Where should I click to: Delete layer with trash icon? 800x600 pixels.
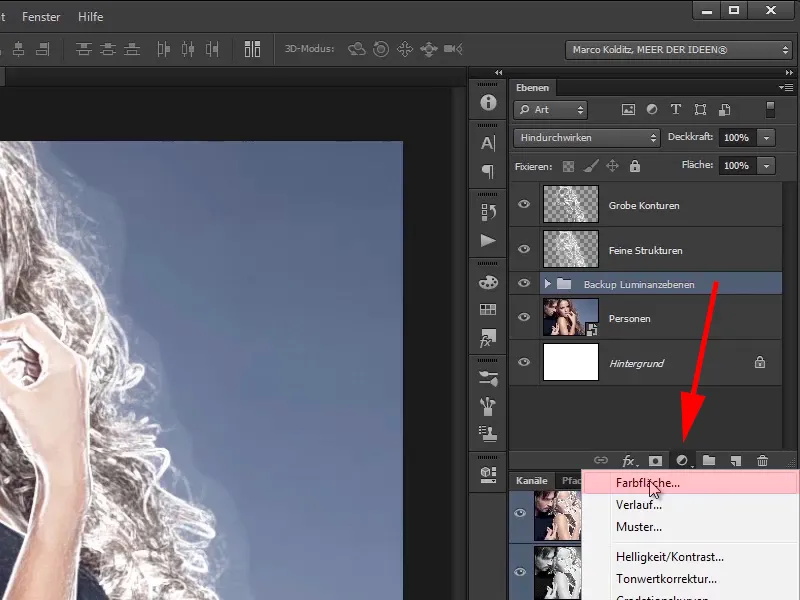(x=762, y=461)
